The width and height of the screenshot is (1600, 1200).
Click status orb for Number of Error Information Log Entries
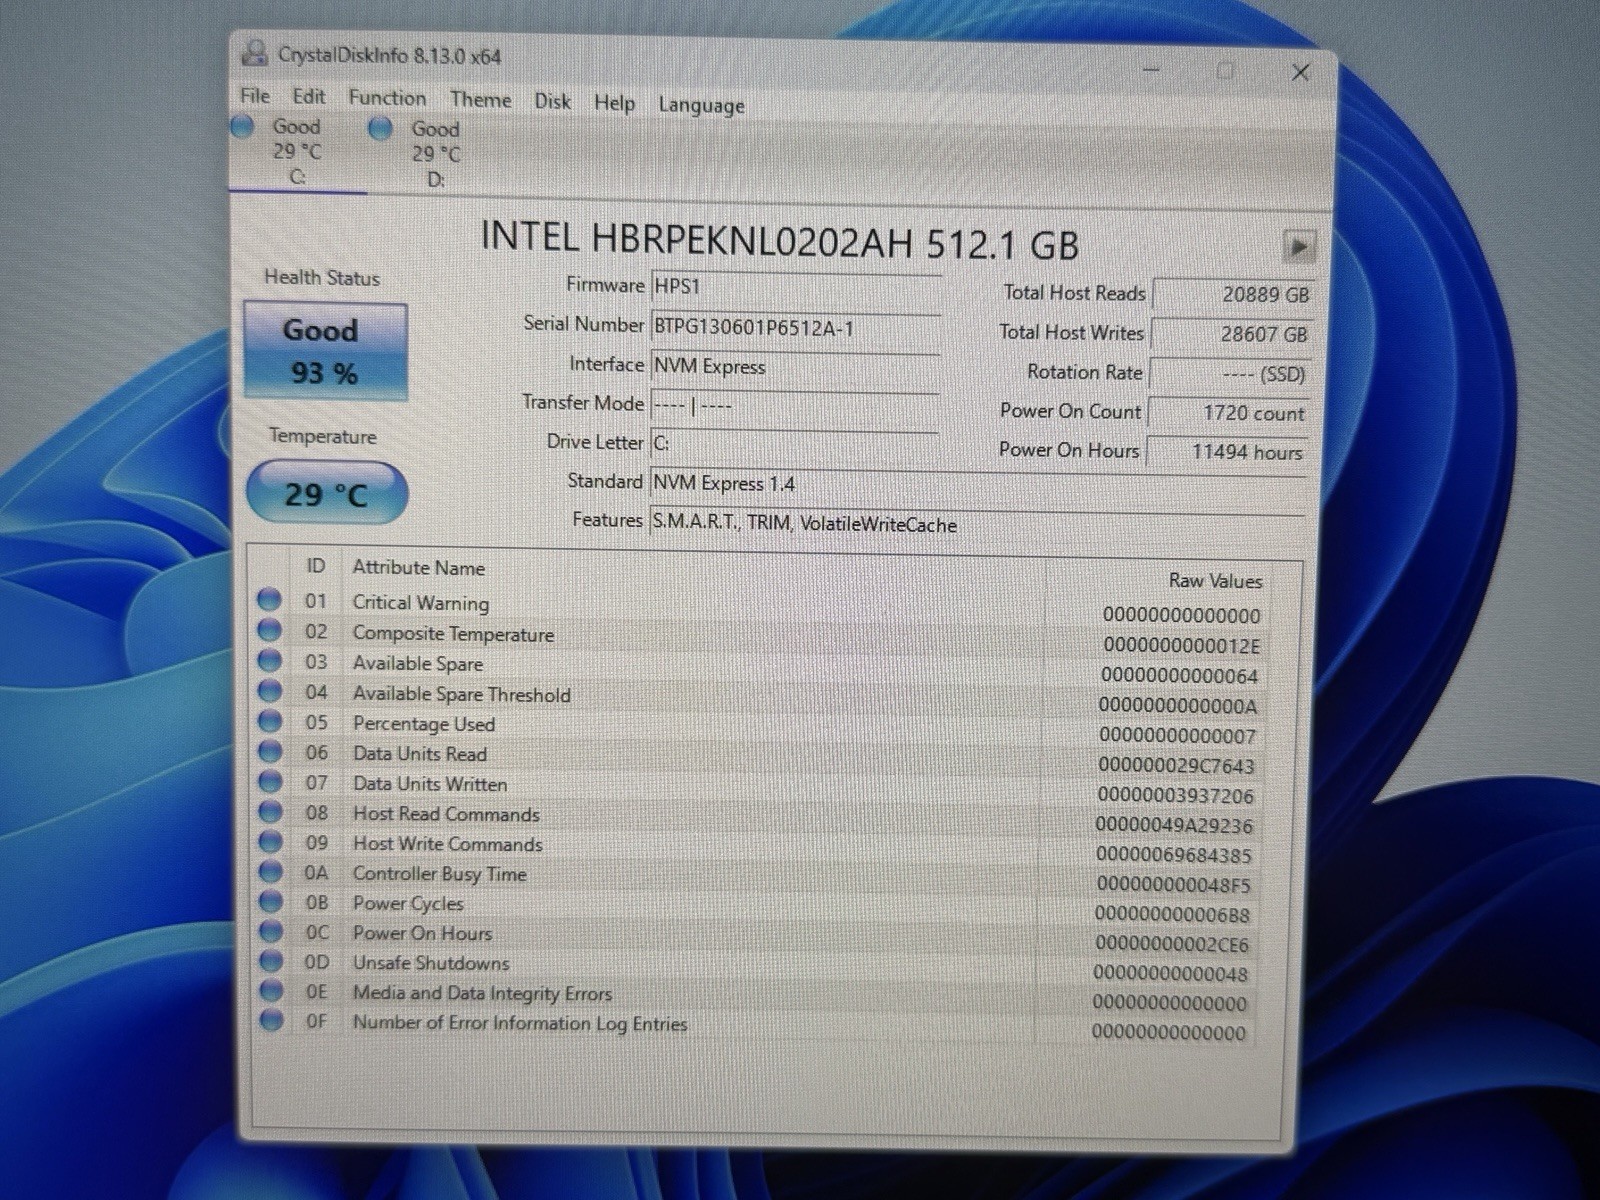coord(271,1020)
